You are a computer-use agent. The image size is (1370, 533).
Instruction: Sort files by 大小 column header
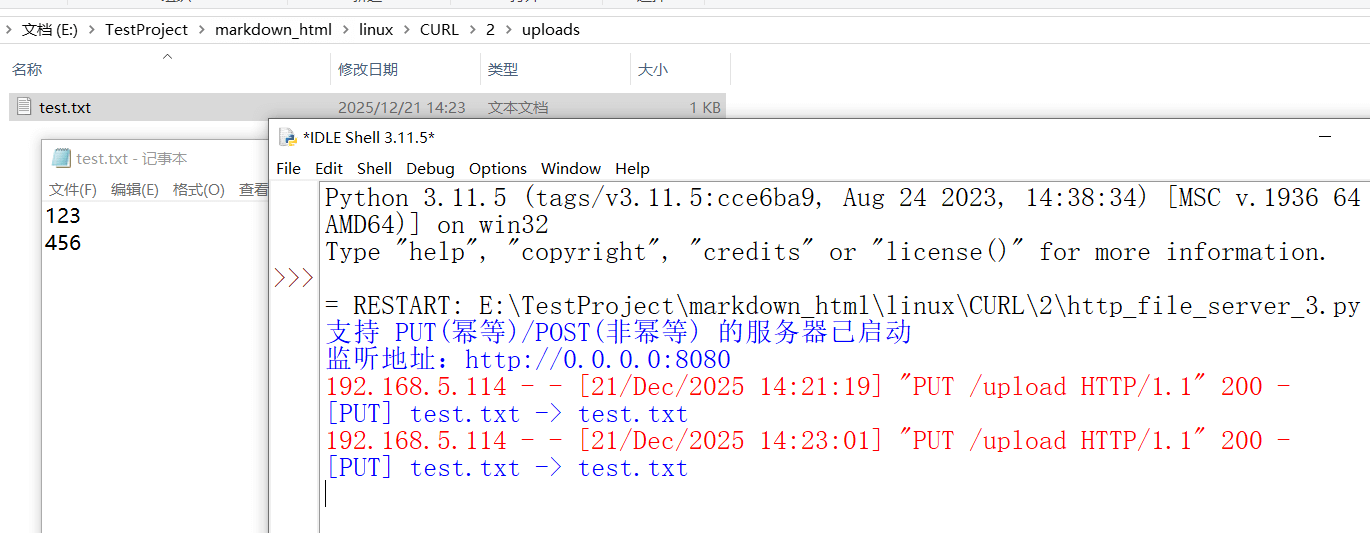(653, 69)
